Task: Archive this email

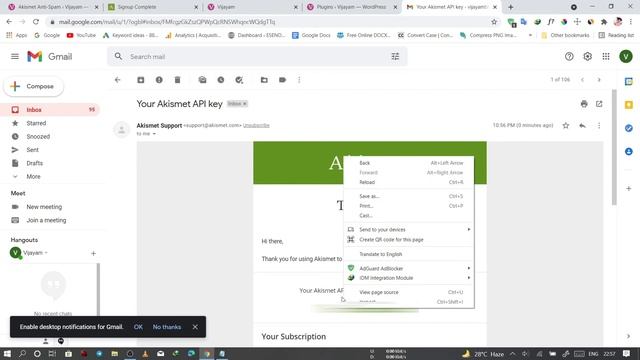Action: (141, 80)
